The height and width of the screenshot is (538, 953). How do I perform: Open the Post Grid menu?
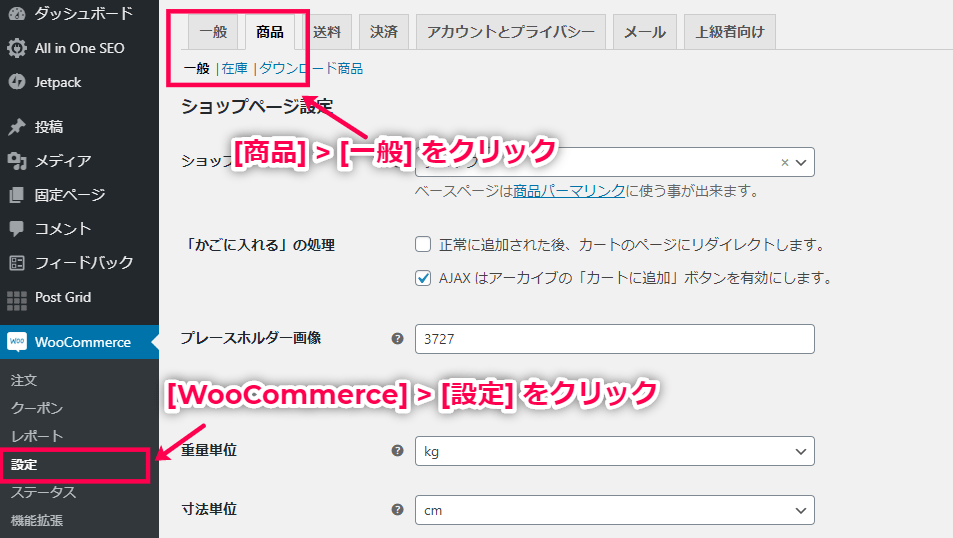(x=79, y=297)
